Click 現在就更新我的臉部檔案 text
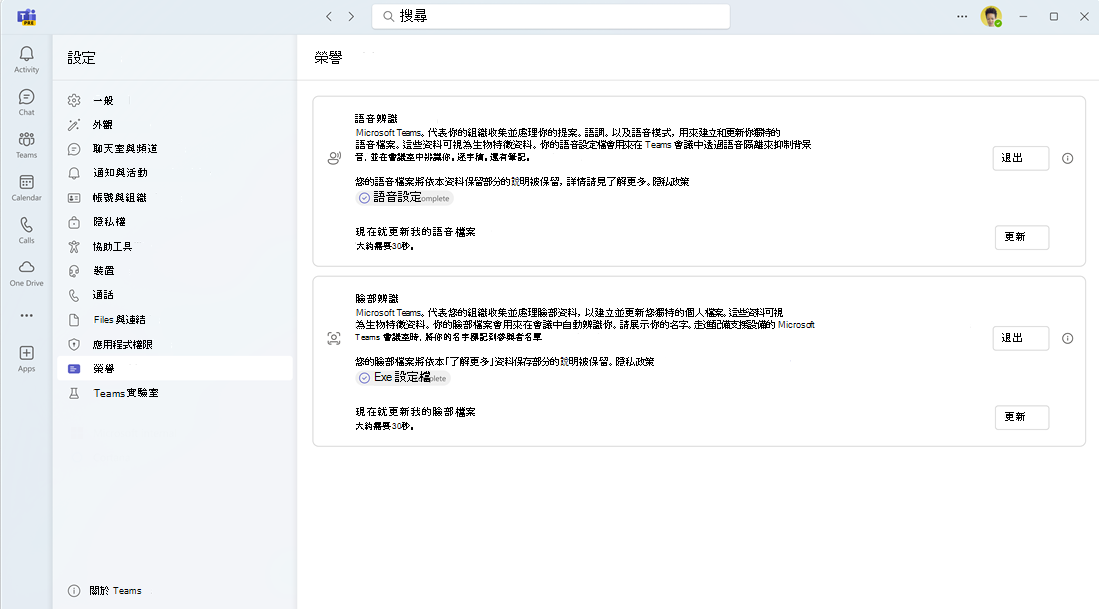The image size is (1099, 609). [416, 412]
